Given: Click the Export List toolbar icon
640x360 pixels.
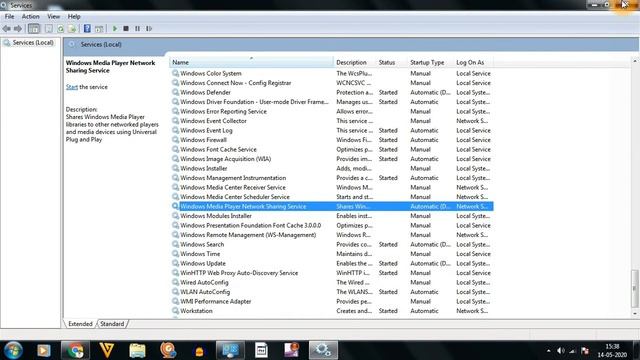Looking at the screenshot, I should point(72,29).
